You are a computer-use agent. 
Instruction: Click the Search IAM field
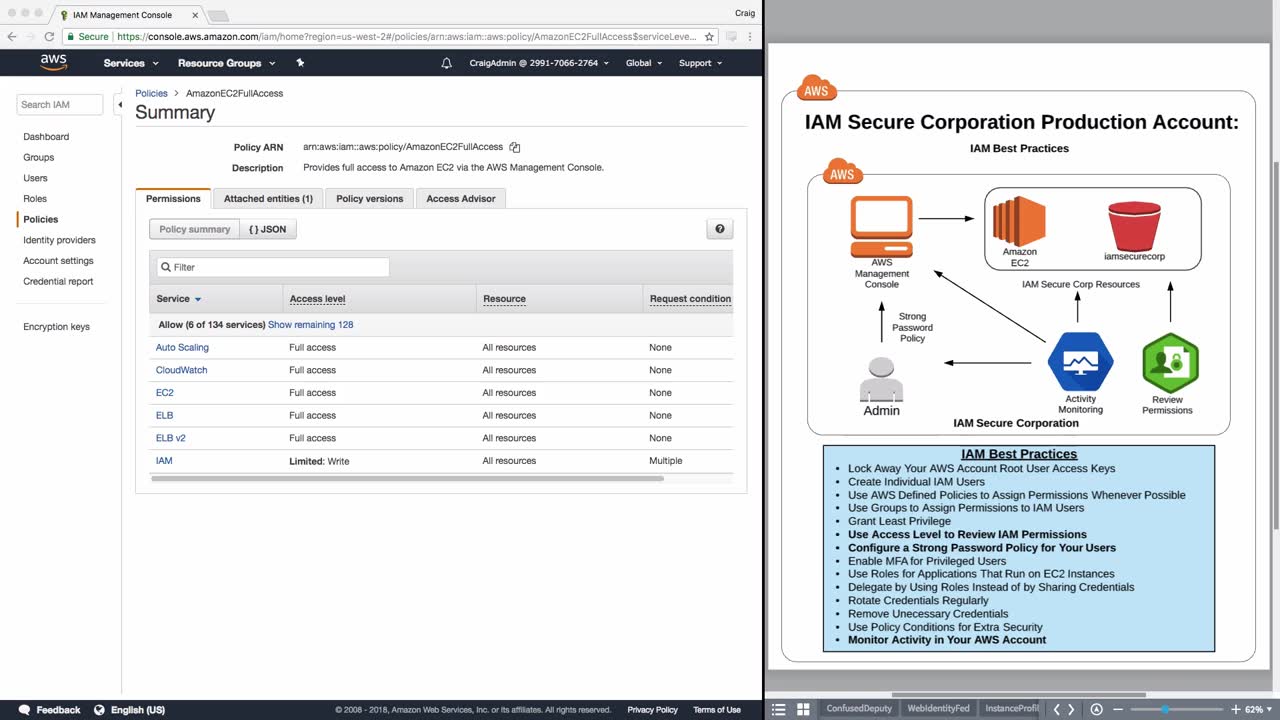[x=60, y=104]
